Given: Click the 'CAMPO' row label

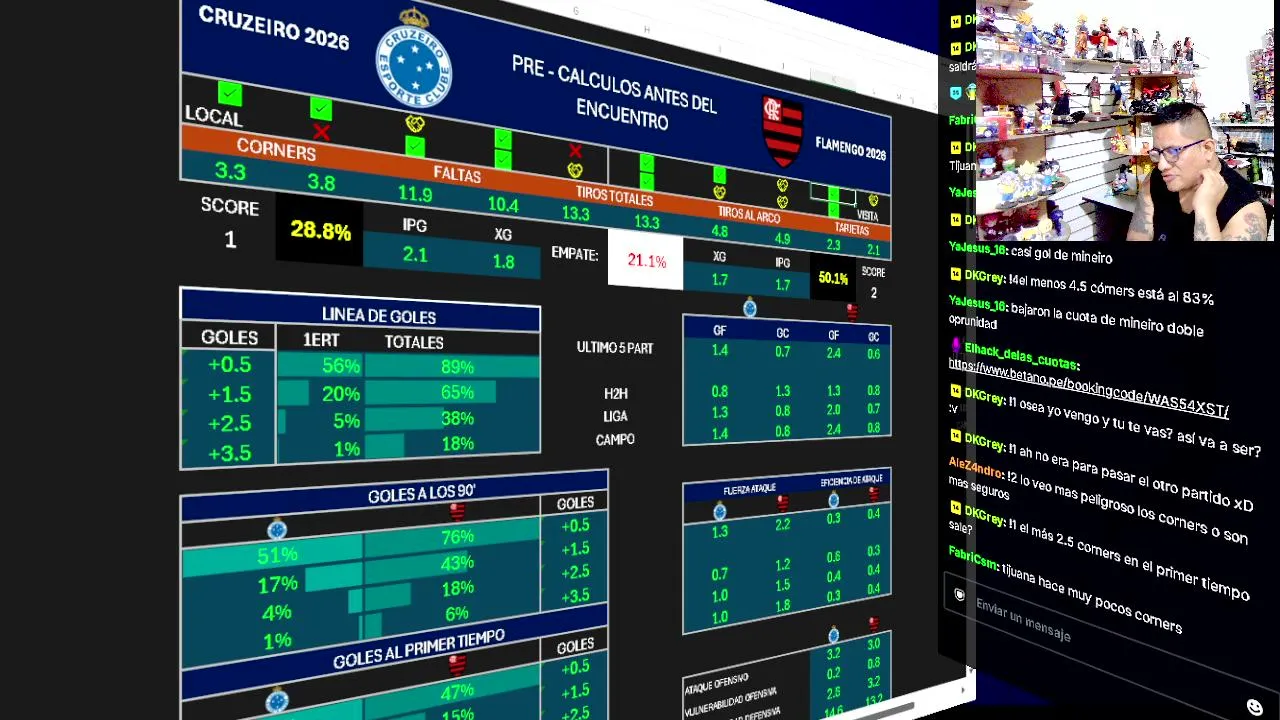Looking at the screenshot, I should 615,439.
